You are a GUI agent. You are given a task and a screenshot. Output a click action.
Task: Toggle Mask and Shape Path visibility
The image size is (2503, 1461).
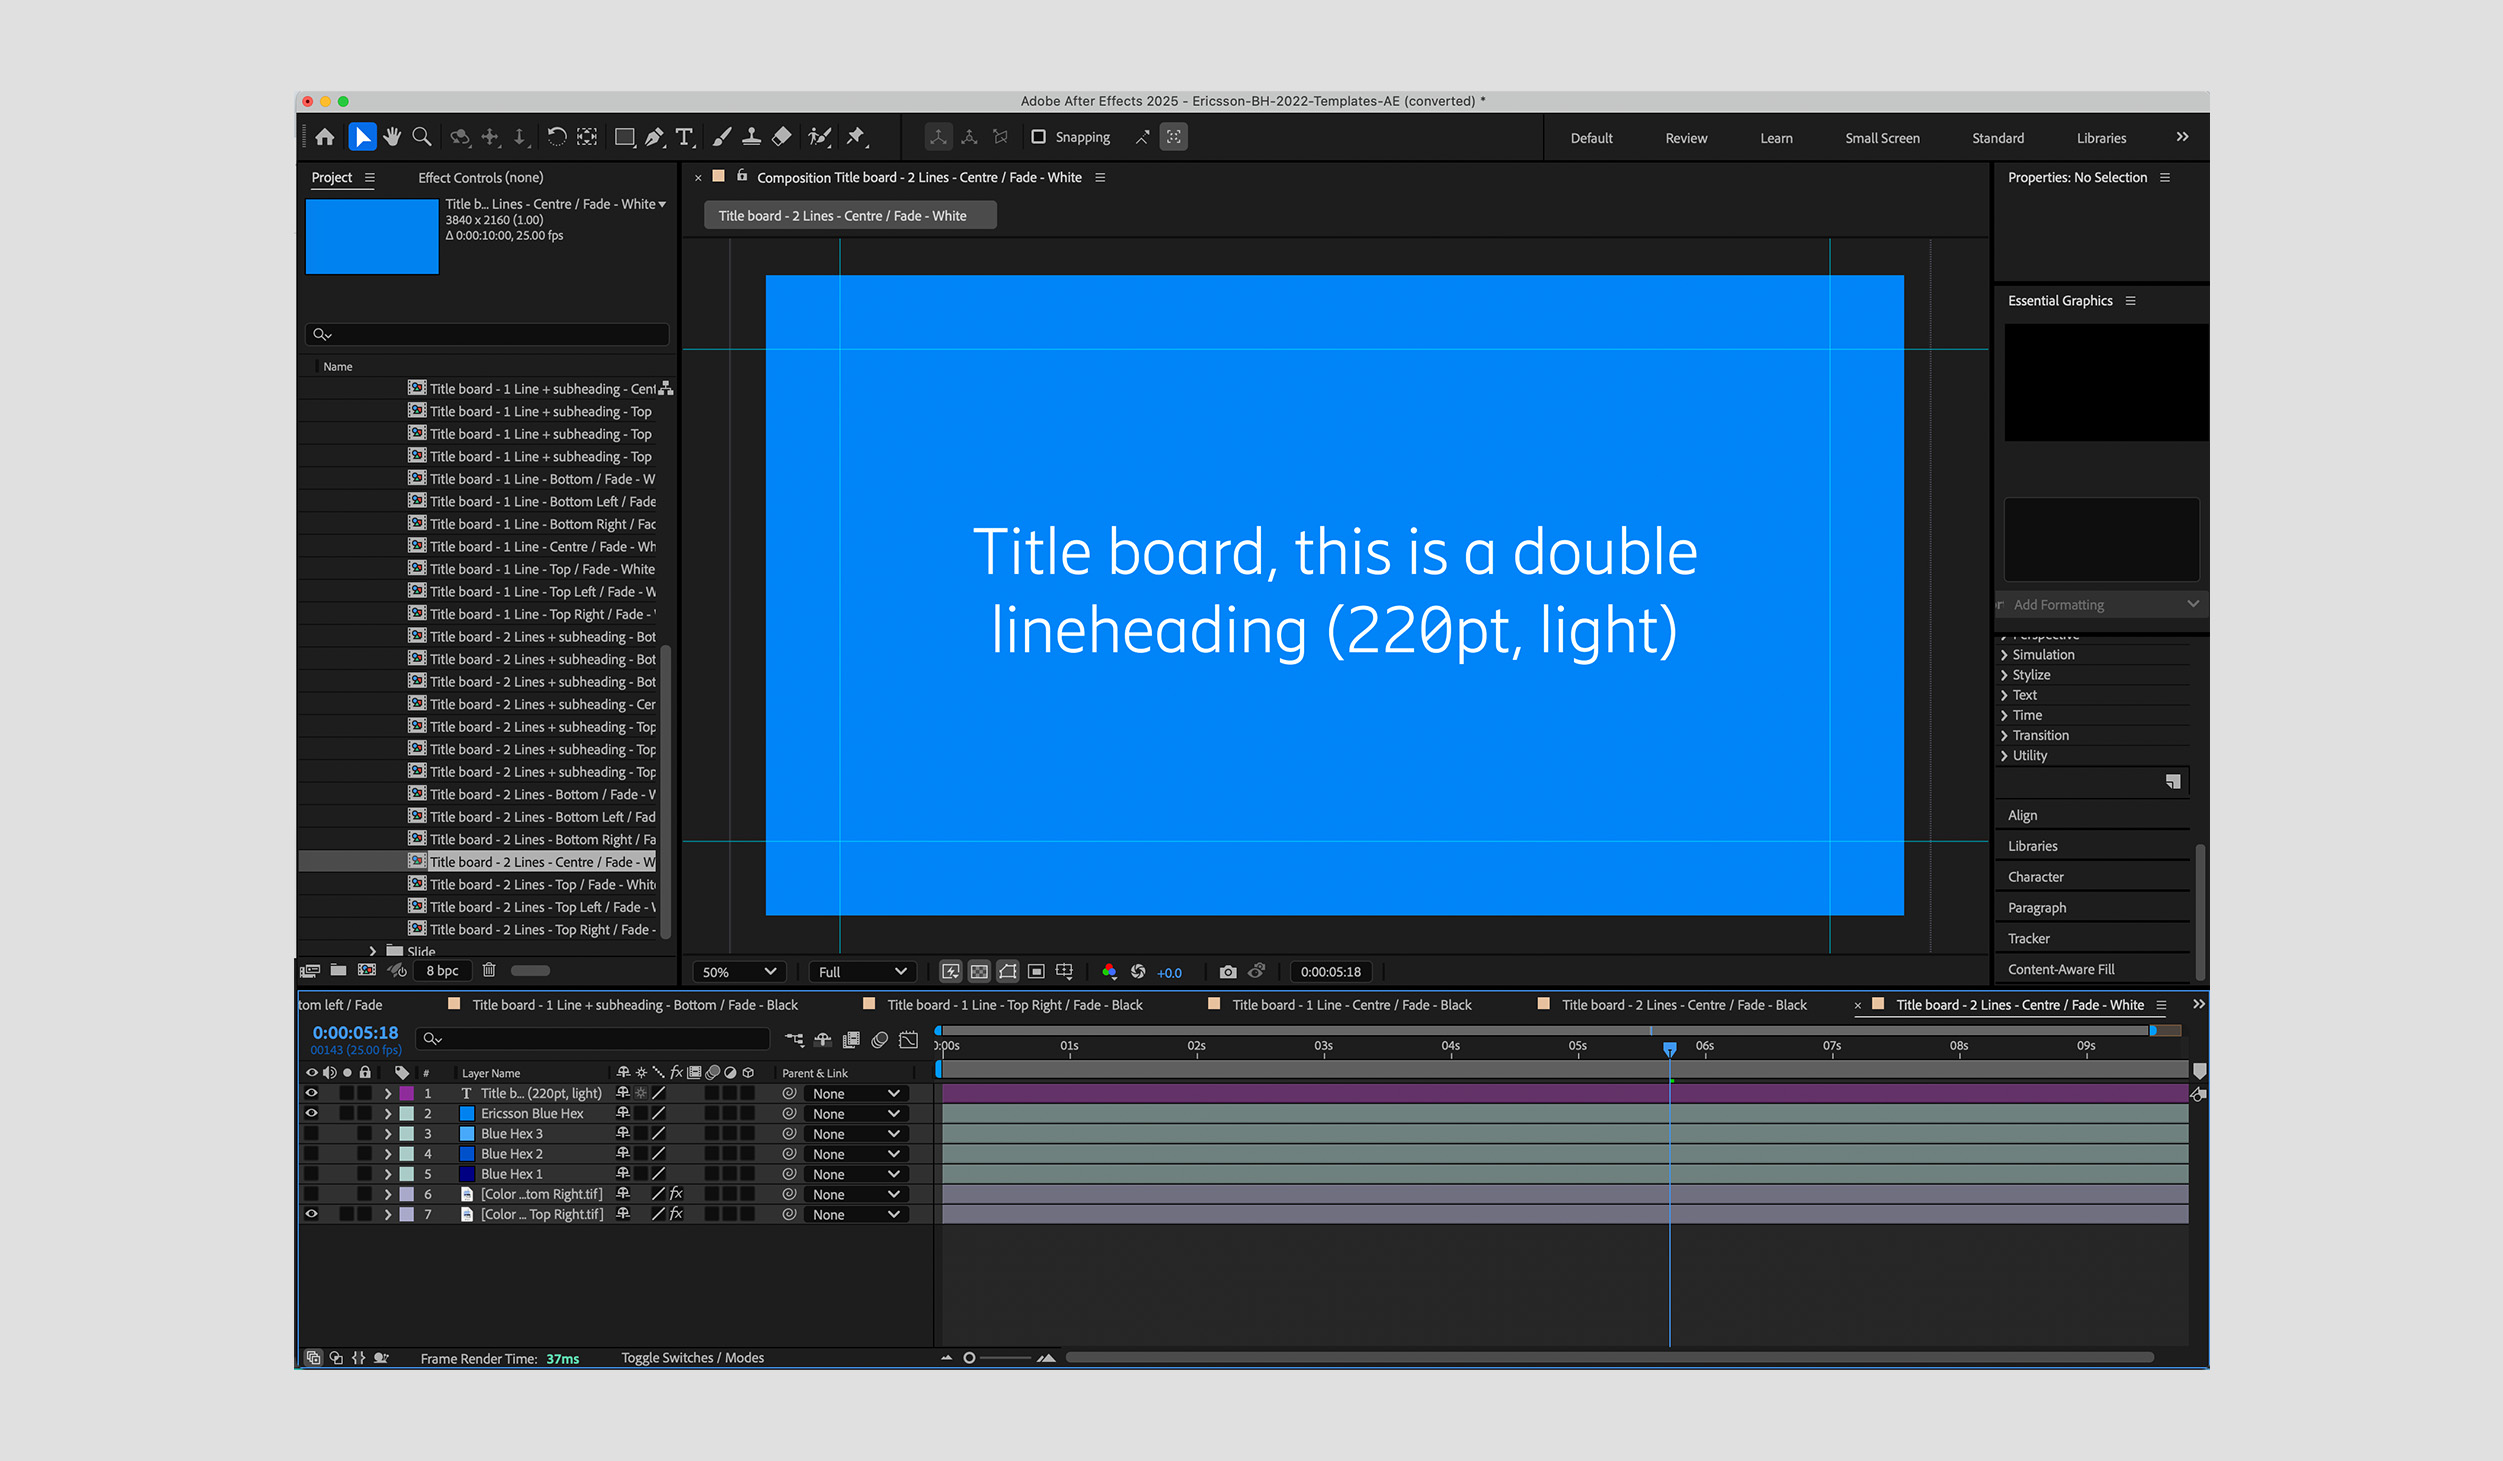point(1008,972)
